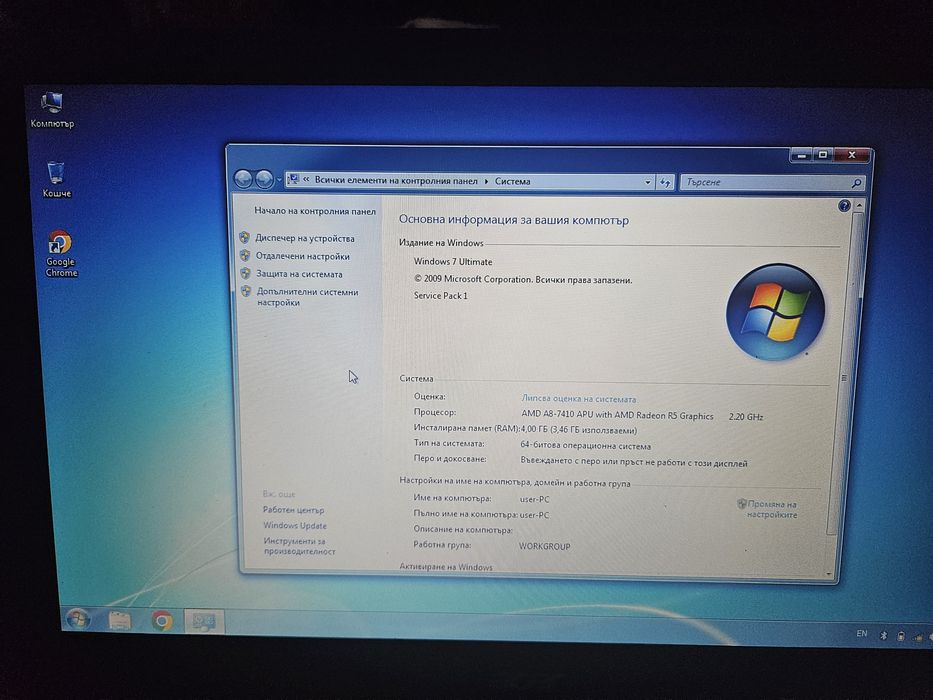
Task: Click the shield icon next to Допълнителни системни настройки
Action: 246,291
